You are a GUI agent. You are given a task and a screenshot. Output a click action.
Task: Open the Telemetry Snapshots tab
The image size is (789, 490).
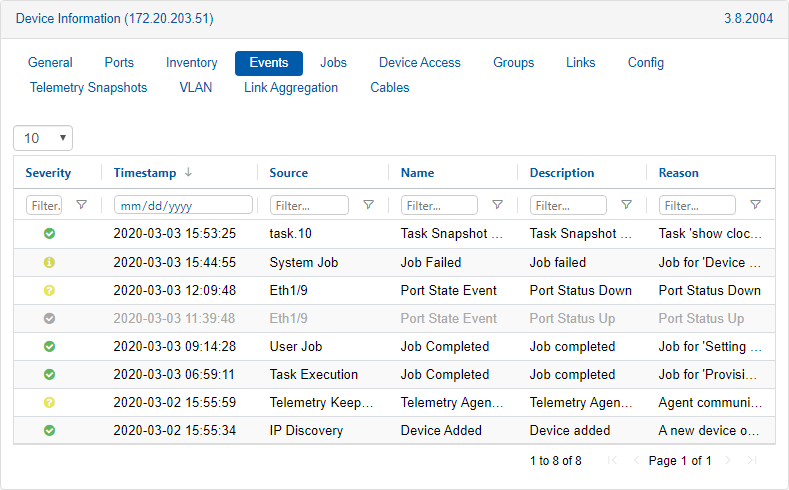tap(88, 88)
